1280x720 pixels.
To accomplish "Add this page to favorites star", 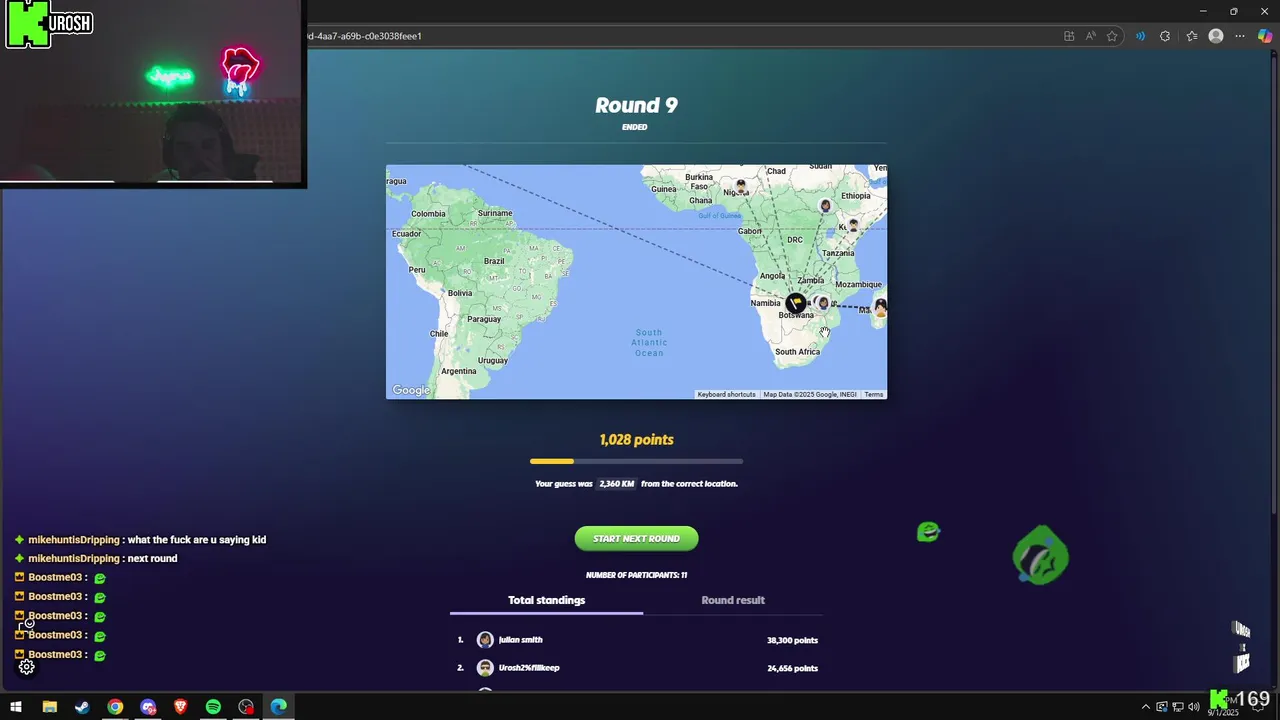I will (1112, 36).
